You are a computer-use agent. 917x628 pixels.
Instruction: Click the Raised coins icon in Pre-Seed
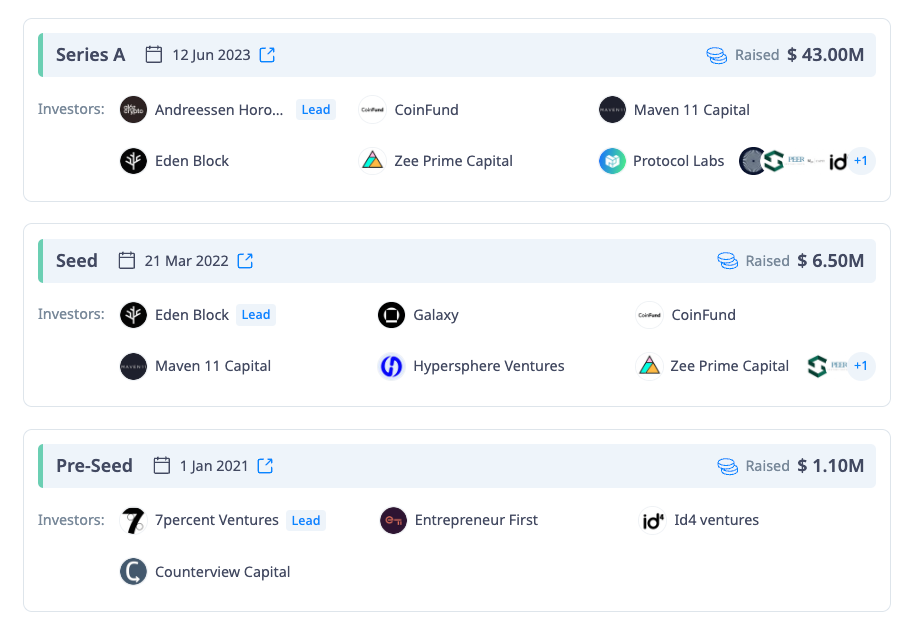click(728, 466)
